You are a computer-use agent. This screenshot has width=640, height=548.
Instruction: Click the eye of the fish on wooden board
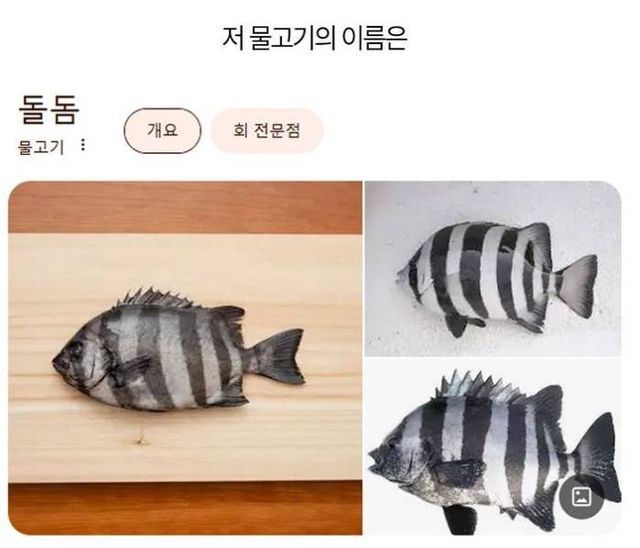click(x=76, y=351)
